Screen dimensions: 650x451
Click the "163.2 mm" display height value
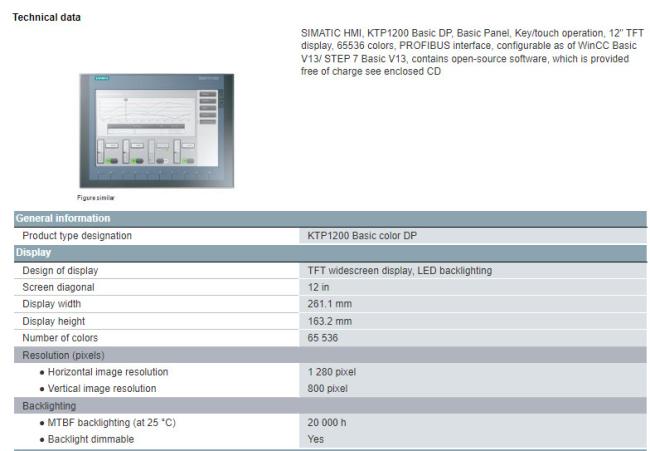click(x=330, y=321)
